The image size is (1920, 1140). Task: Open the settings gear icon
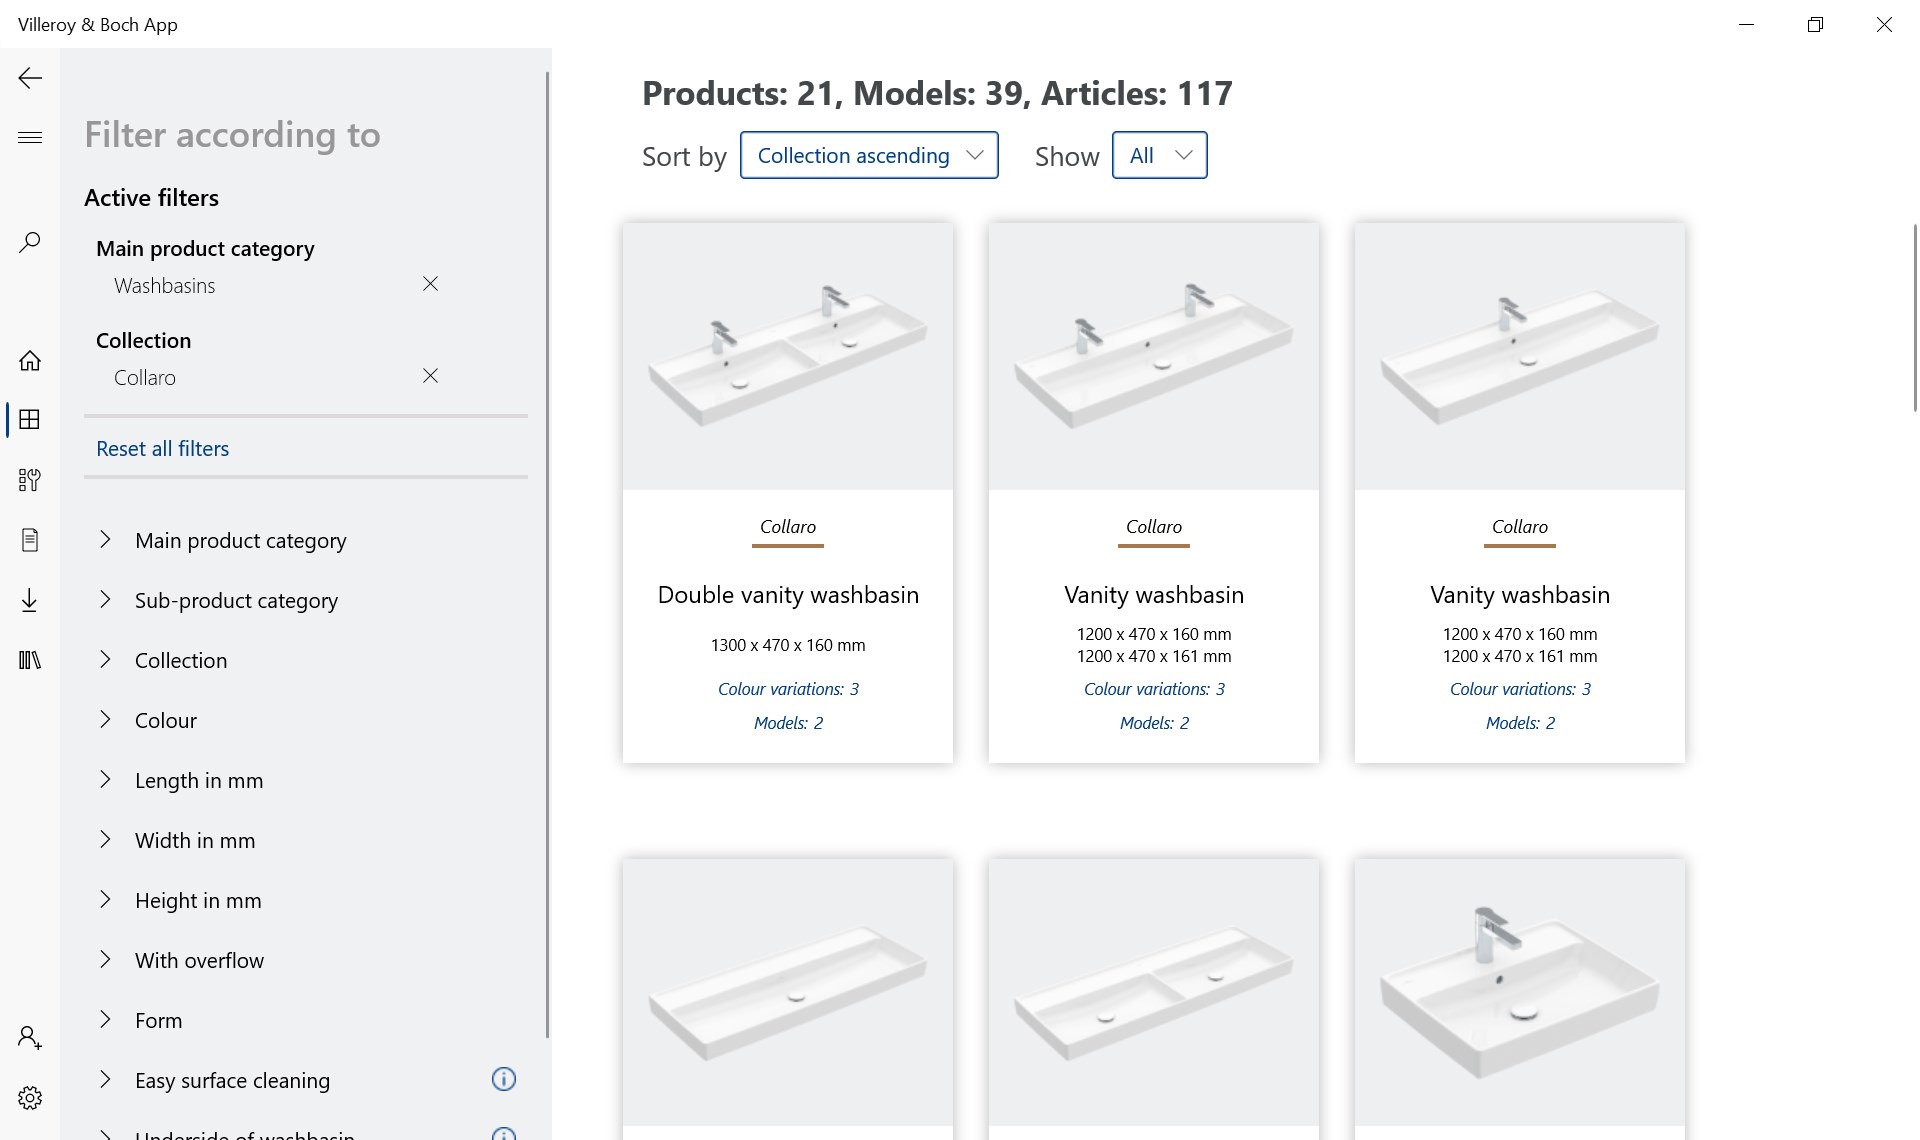[30, 1098]
